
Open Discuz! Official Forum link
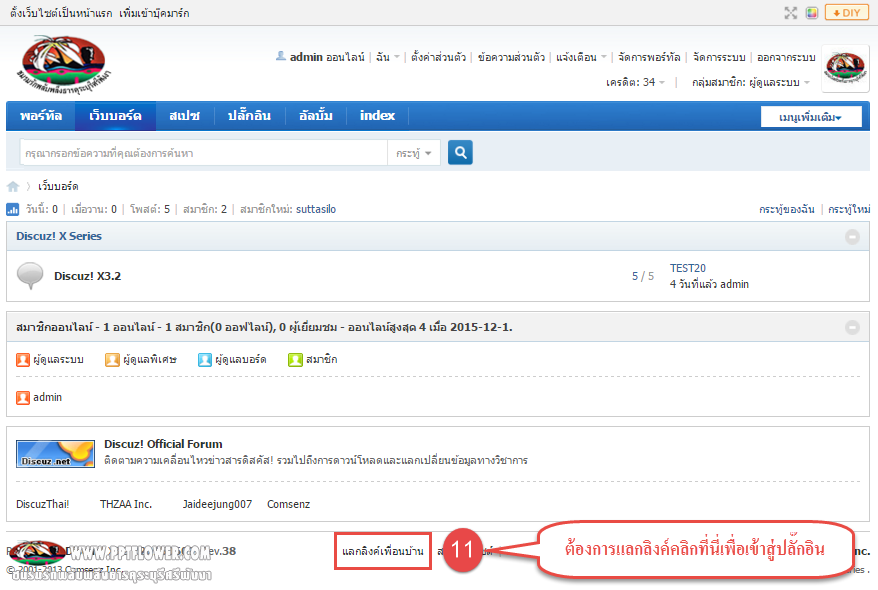(163, 444)
